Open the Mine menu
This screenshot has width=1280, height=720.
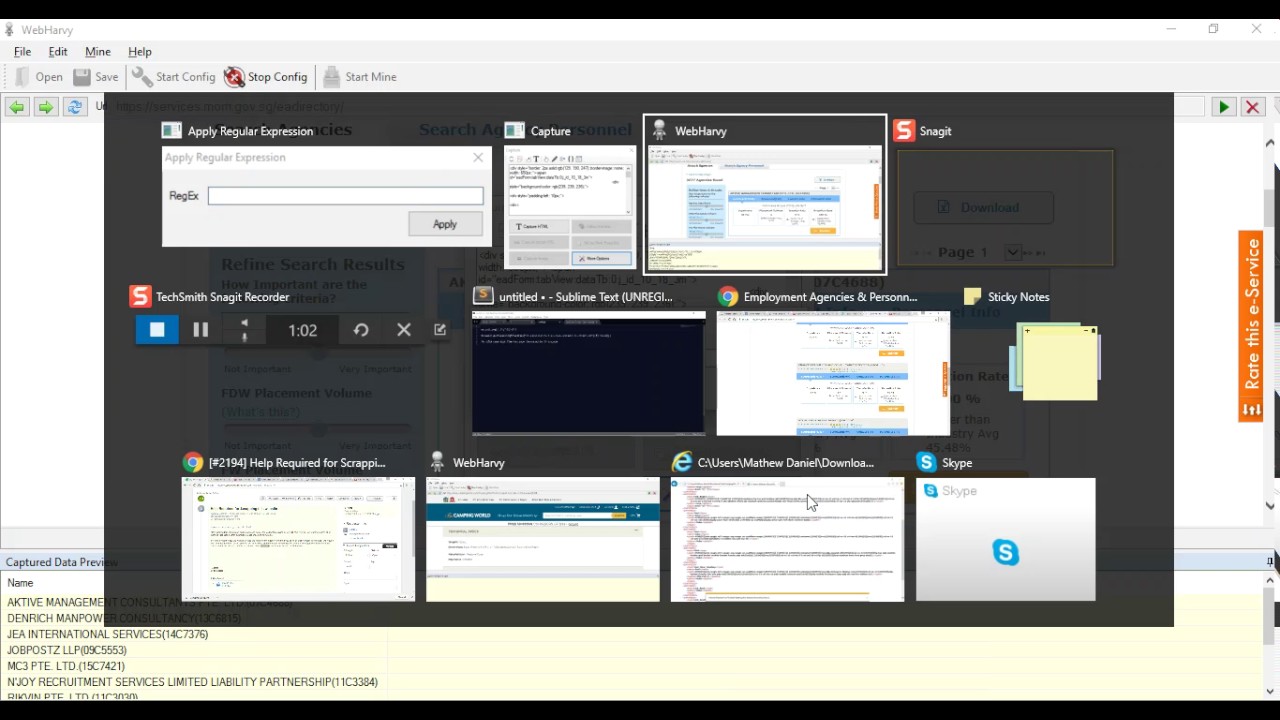point(98,51)
